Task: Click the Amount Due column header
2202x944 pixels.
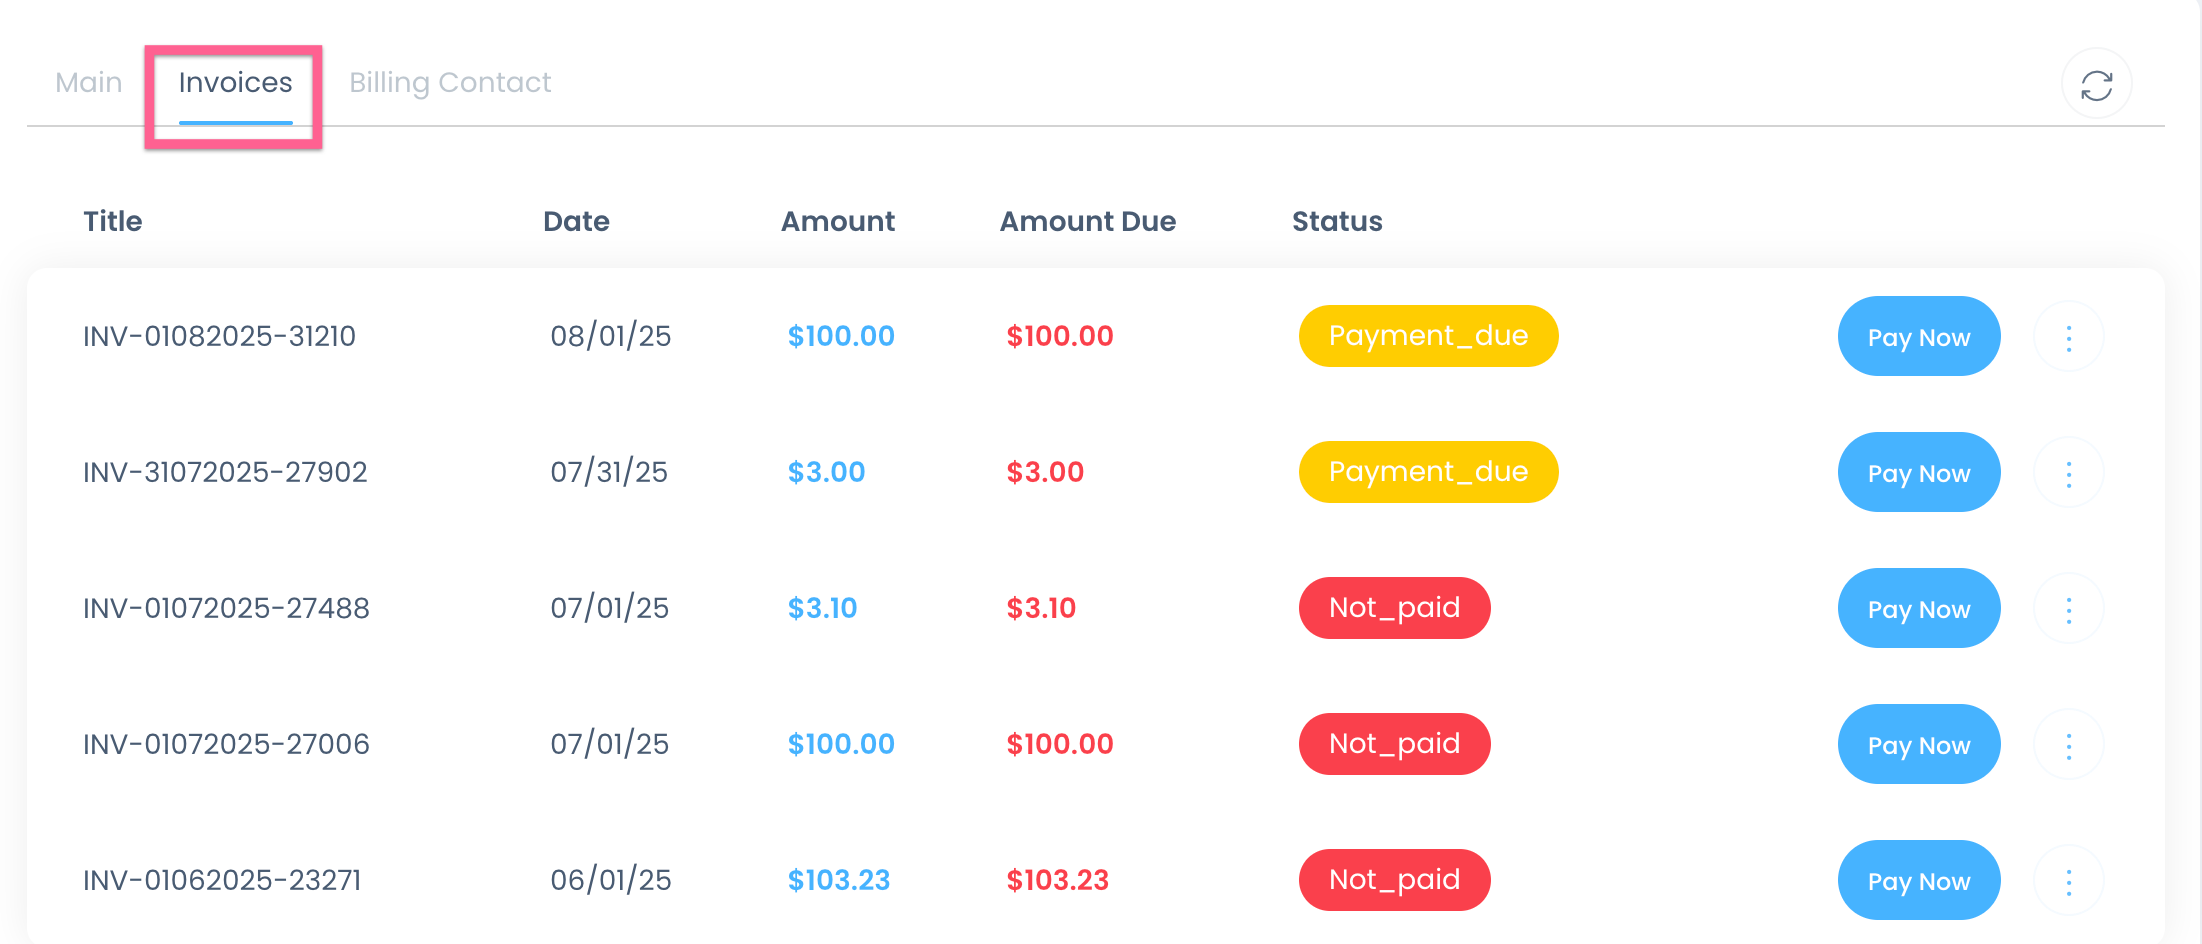Action: coord(1087,221)
